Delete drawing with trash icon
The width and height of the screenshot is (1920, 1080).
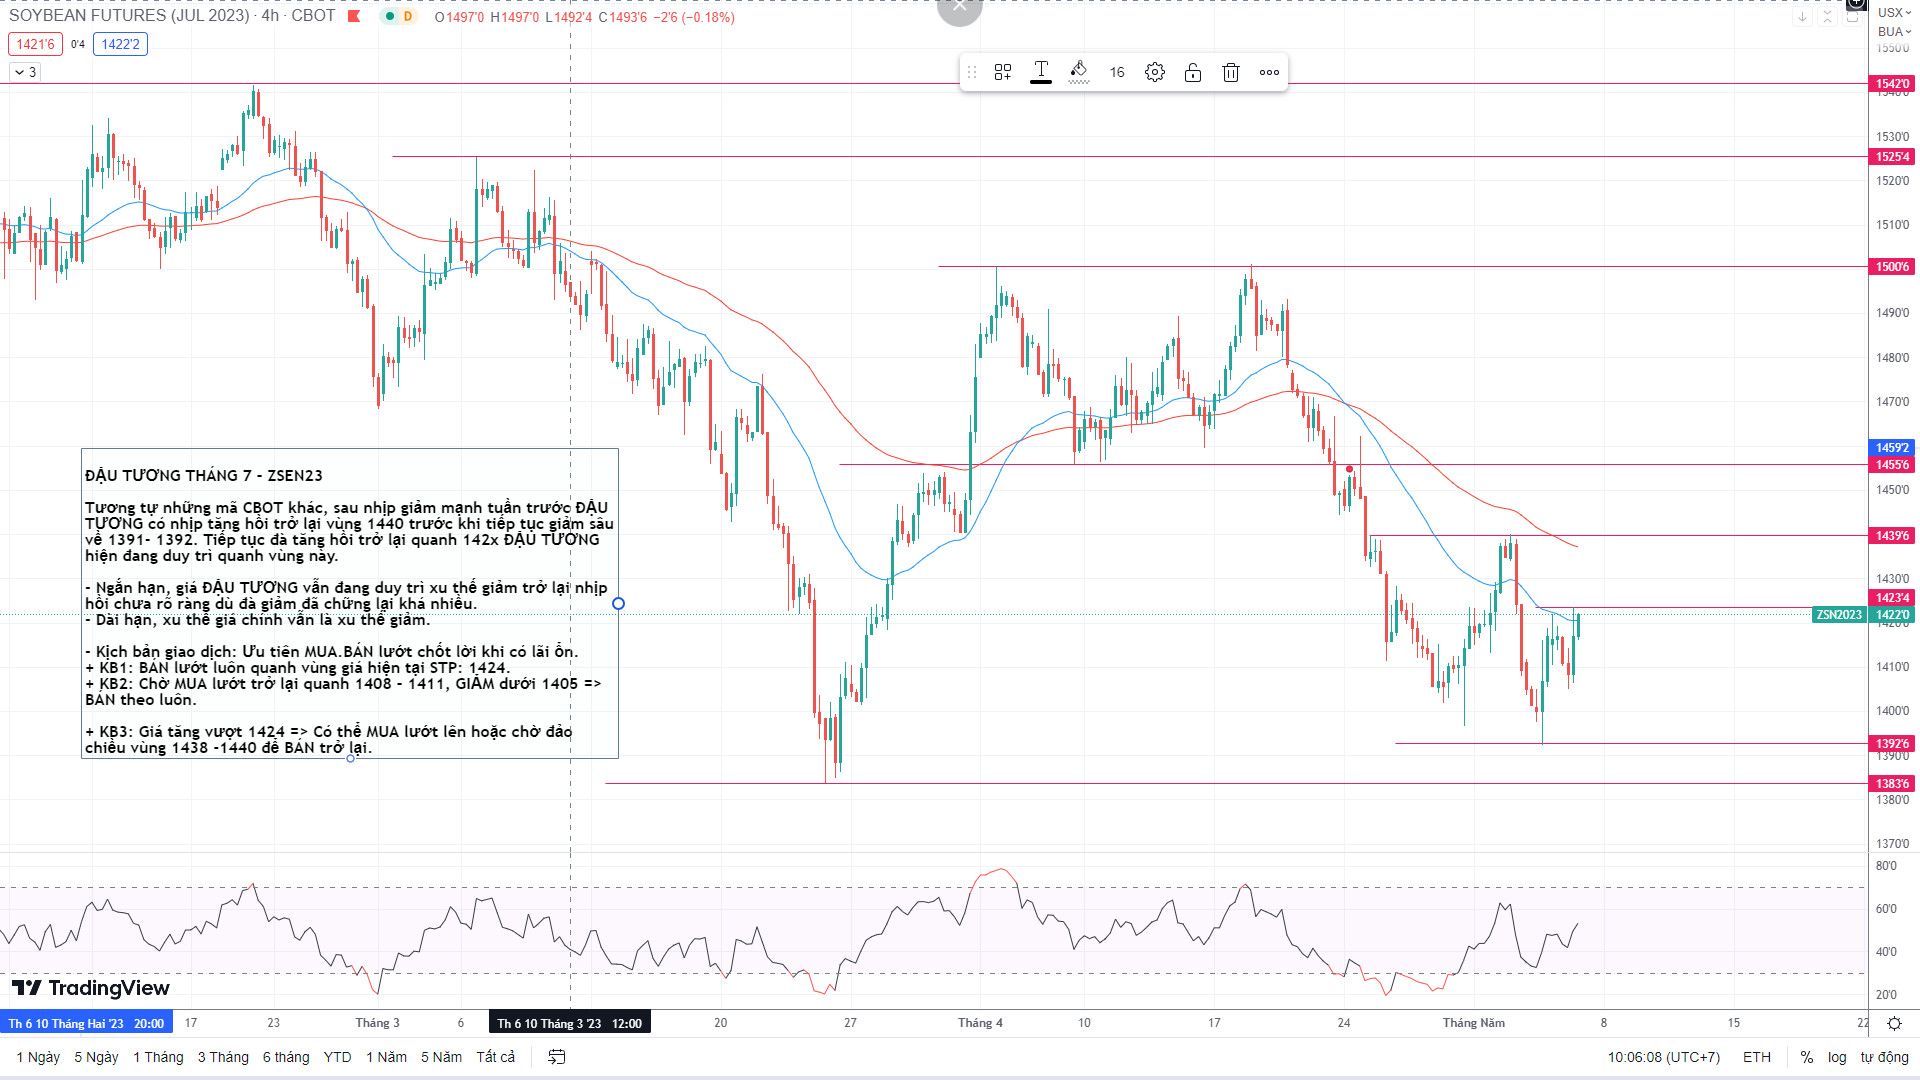tap(1231, 72)
